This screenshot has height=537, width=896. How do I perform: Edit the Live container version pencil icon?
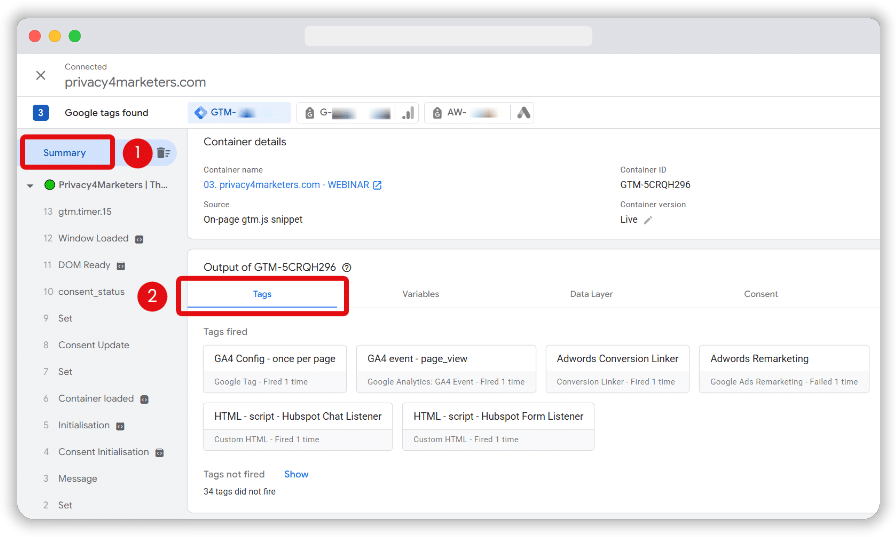click(648, 220)
